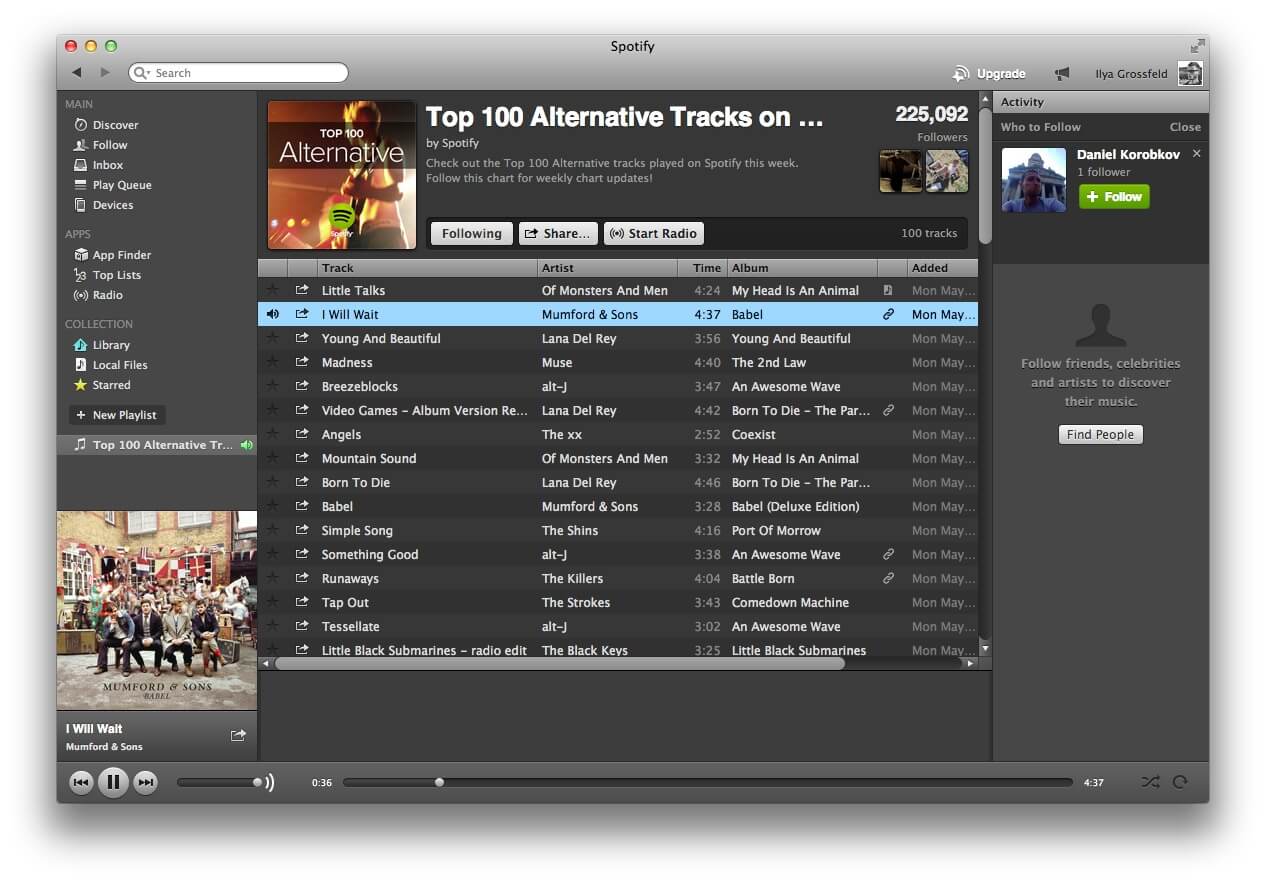This screenshot has width=1266, height=882.
Task: Open the megaphone notifications icon
Action: (1062, 74)
